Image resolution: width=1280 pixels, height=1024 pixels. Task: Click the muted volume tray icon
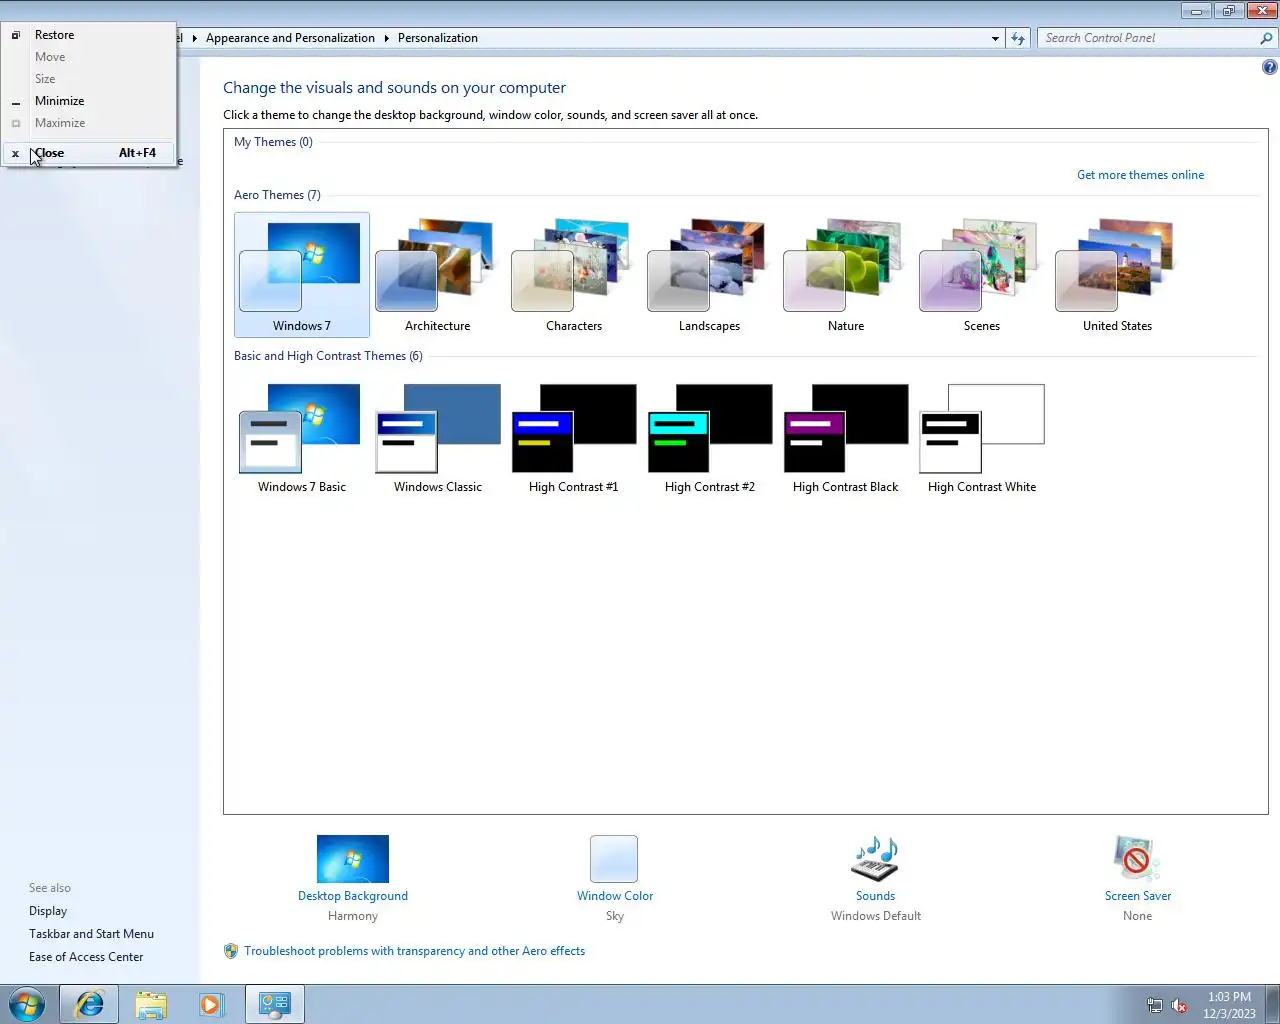click(1180, 1005)
